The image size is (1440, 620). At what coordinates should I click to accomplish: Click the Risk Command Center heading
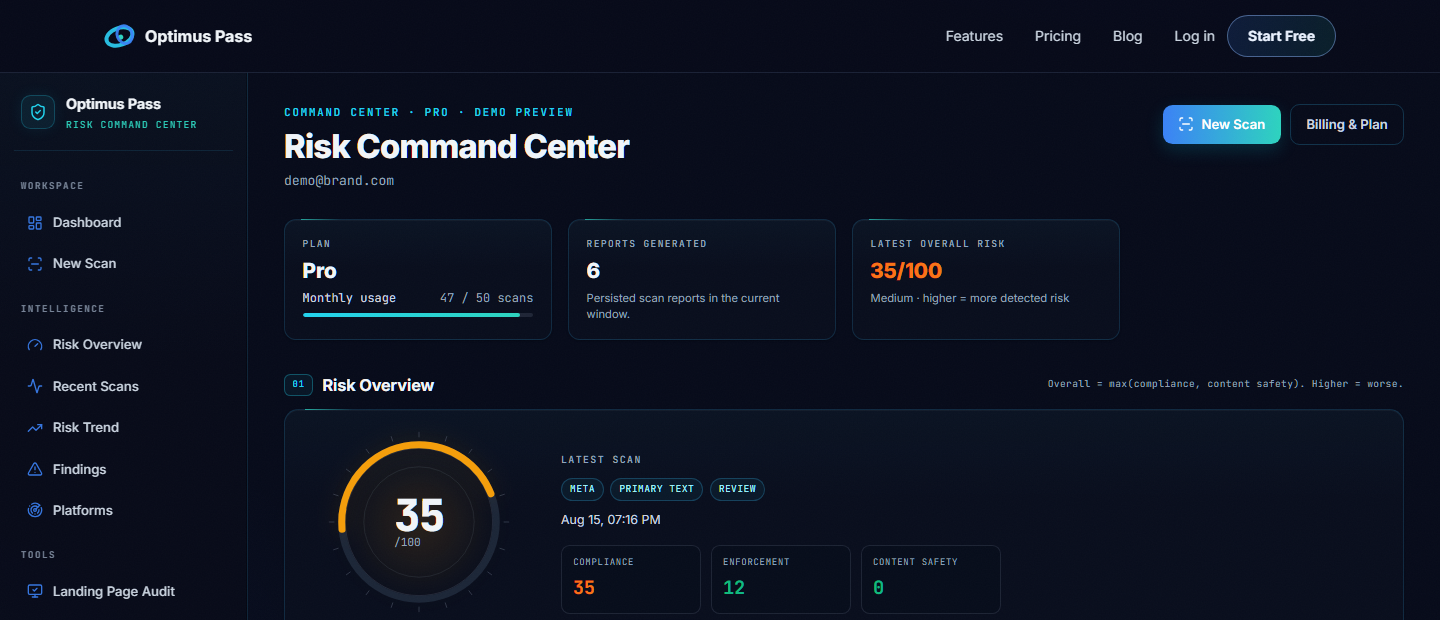tap(457, 147)
